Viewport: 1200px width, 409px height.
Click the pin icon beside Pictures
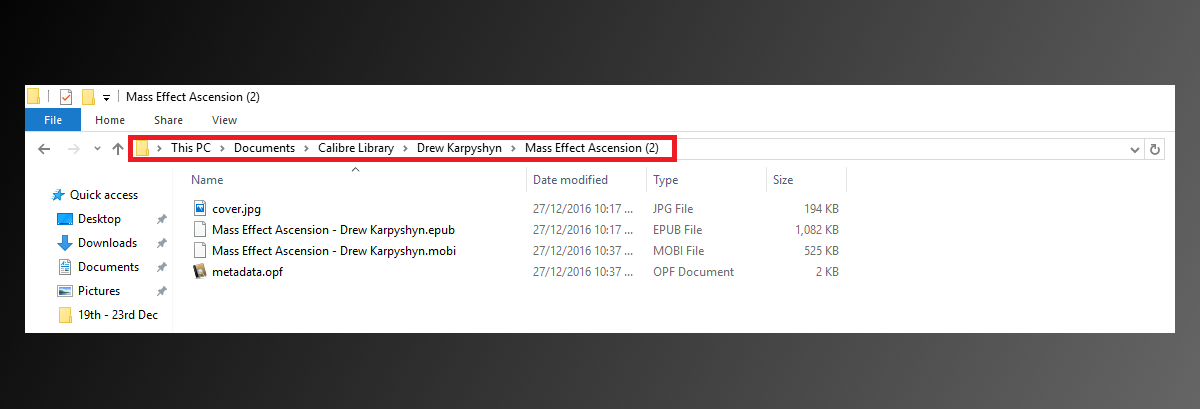click(x=162, y=291)
